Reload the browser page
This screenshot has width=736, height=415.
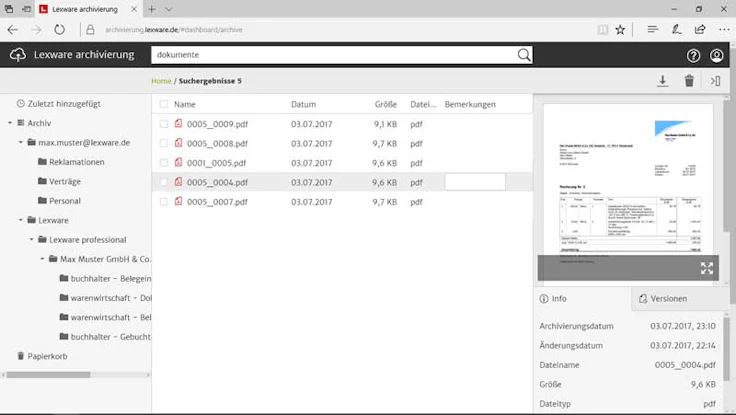tap(59, 30)
